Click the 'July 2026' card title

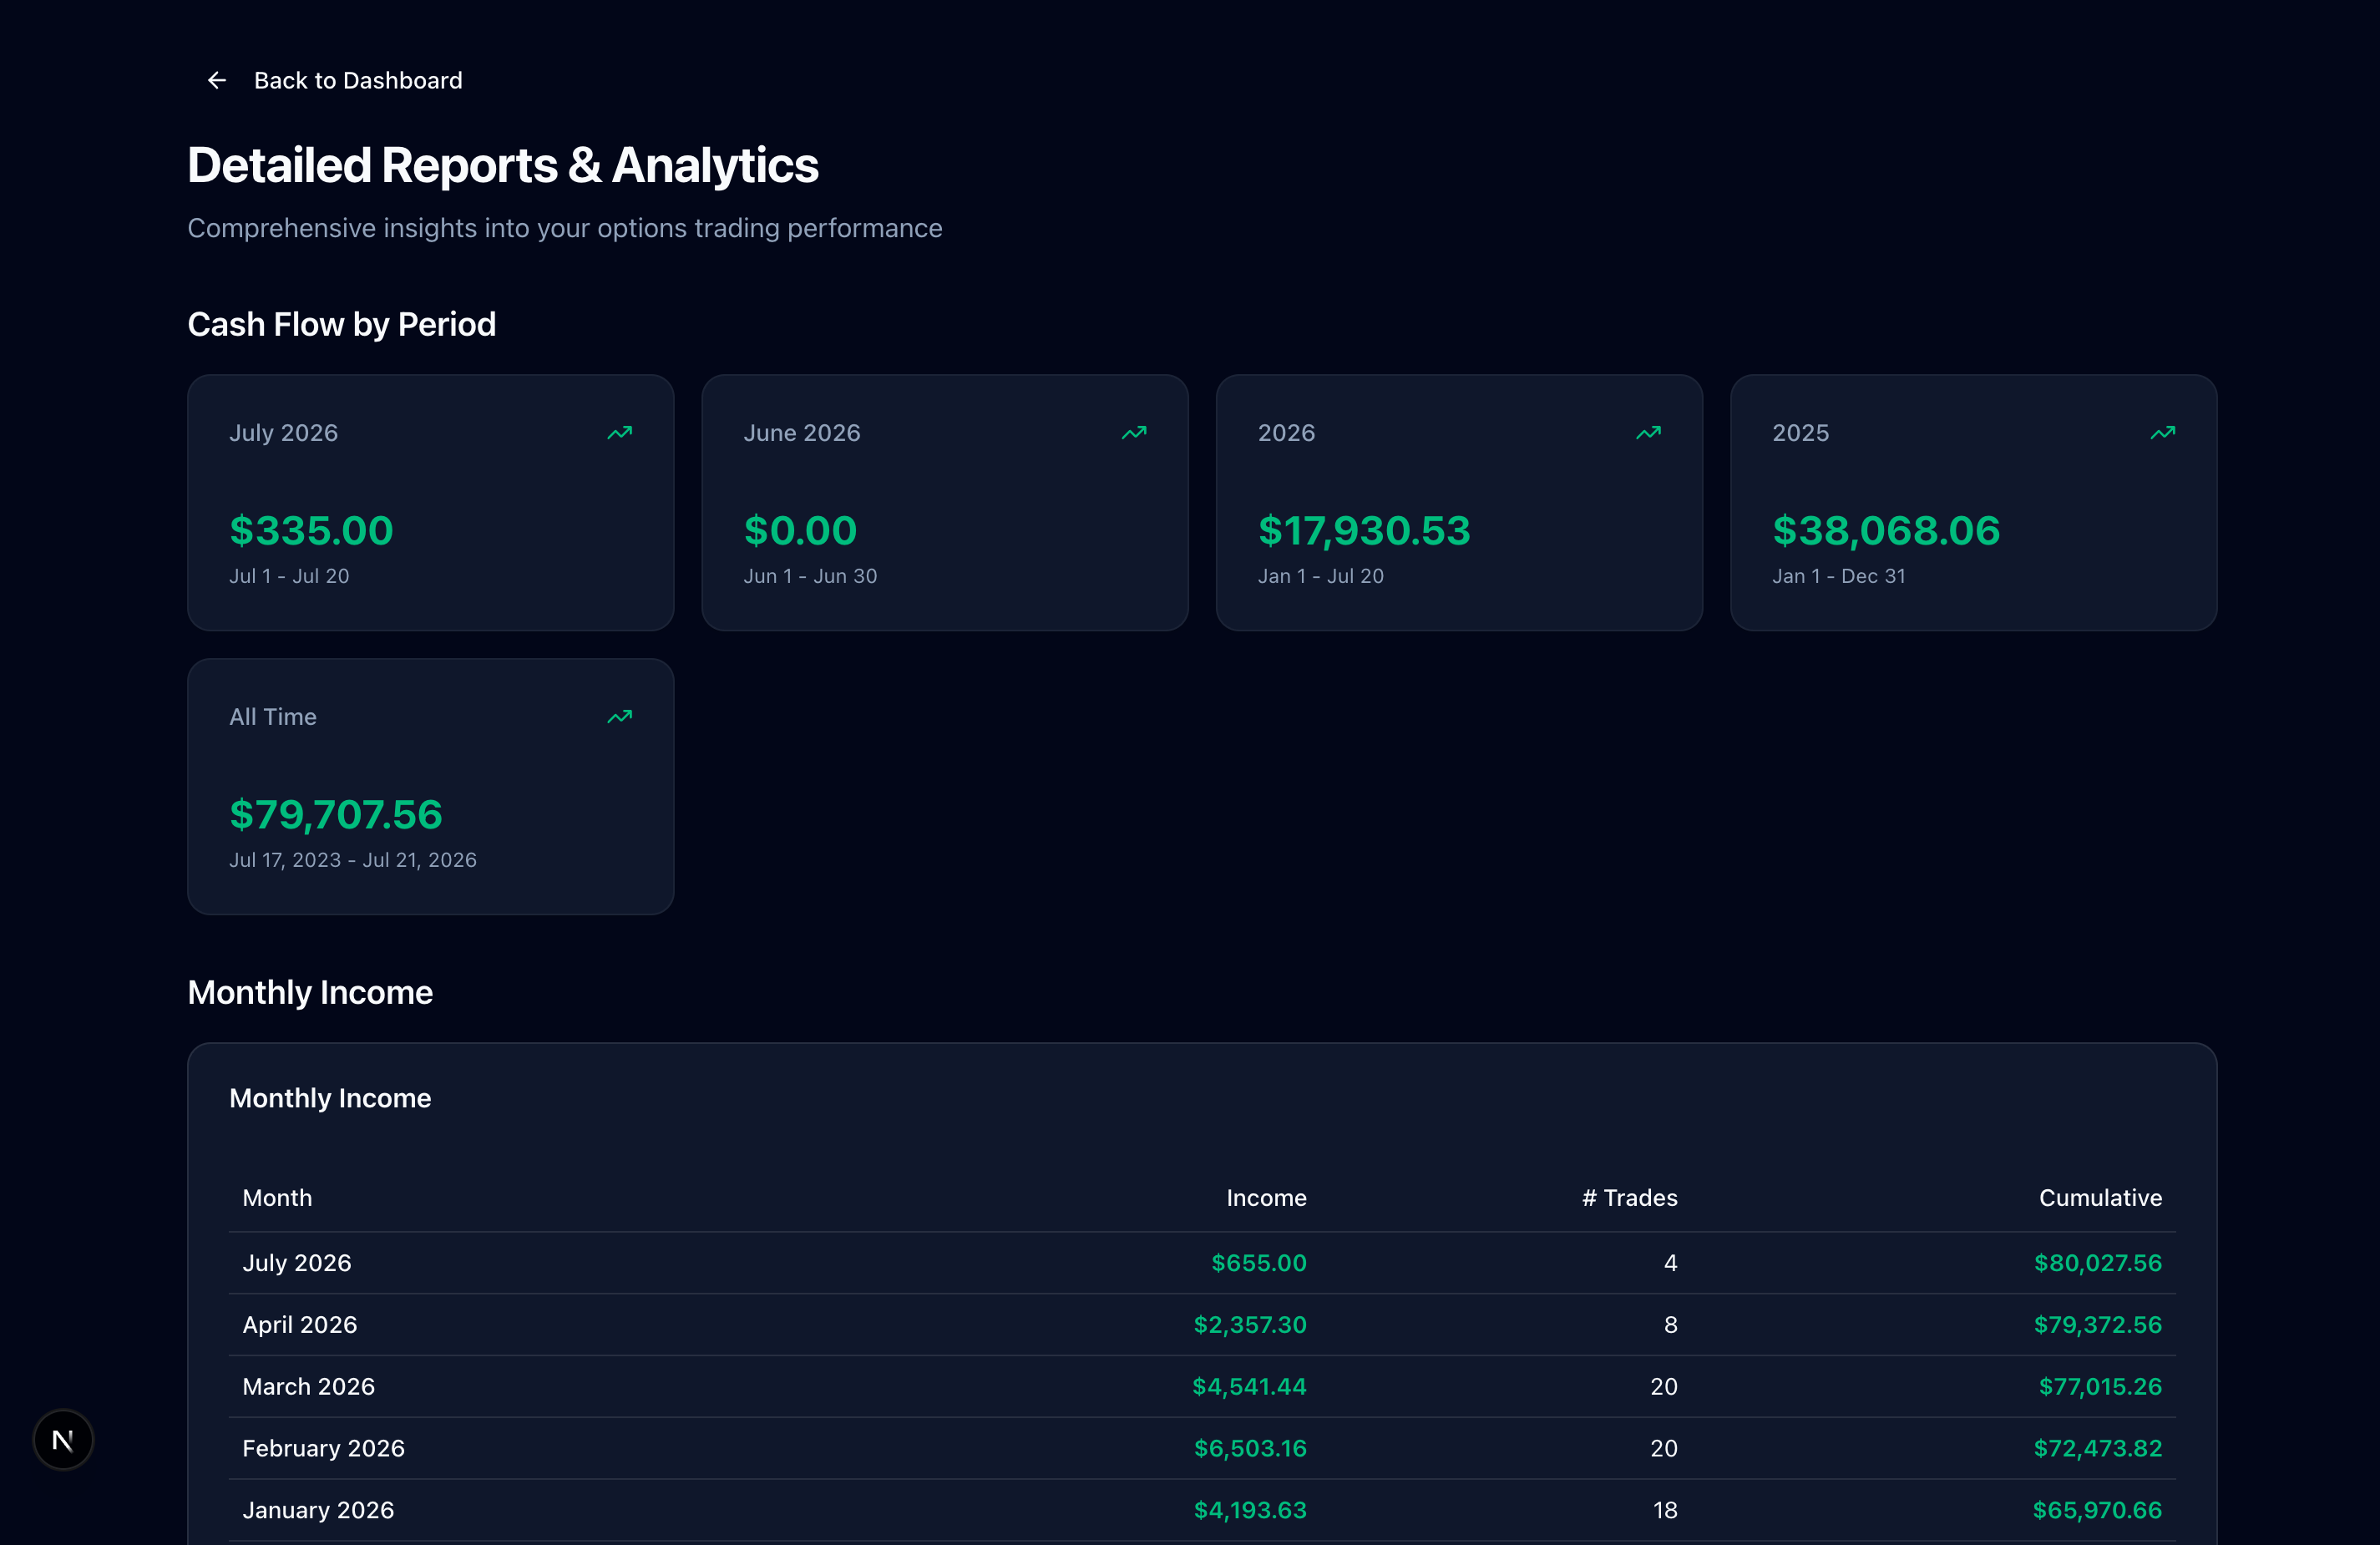[x=284, y=433]
